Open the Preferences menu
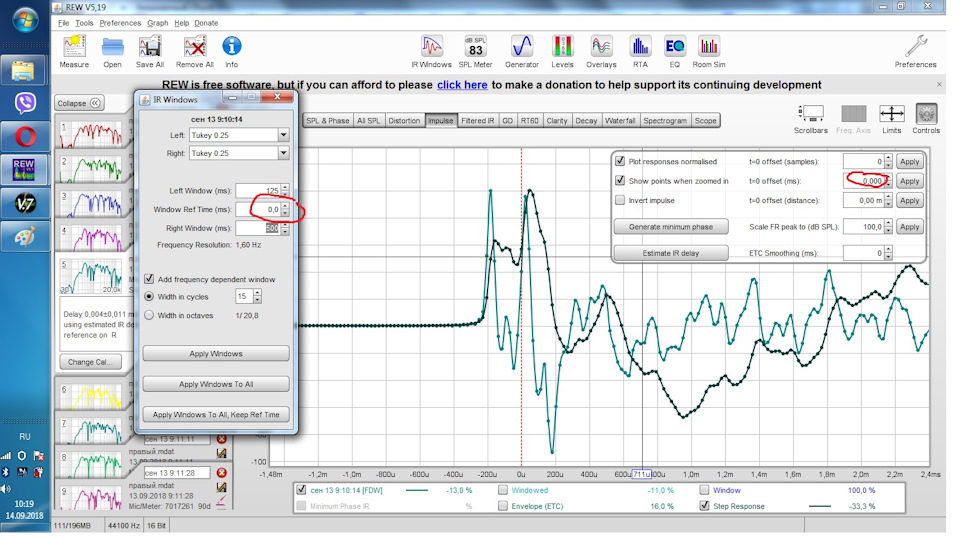 pyautogui.click(x=120, y=23)
